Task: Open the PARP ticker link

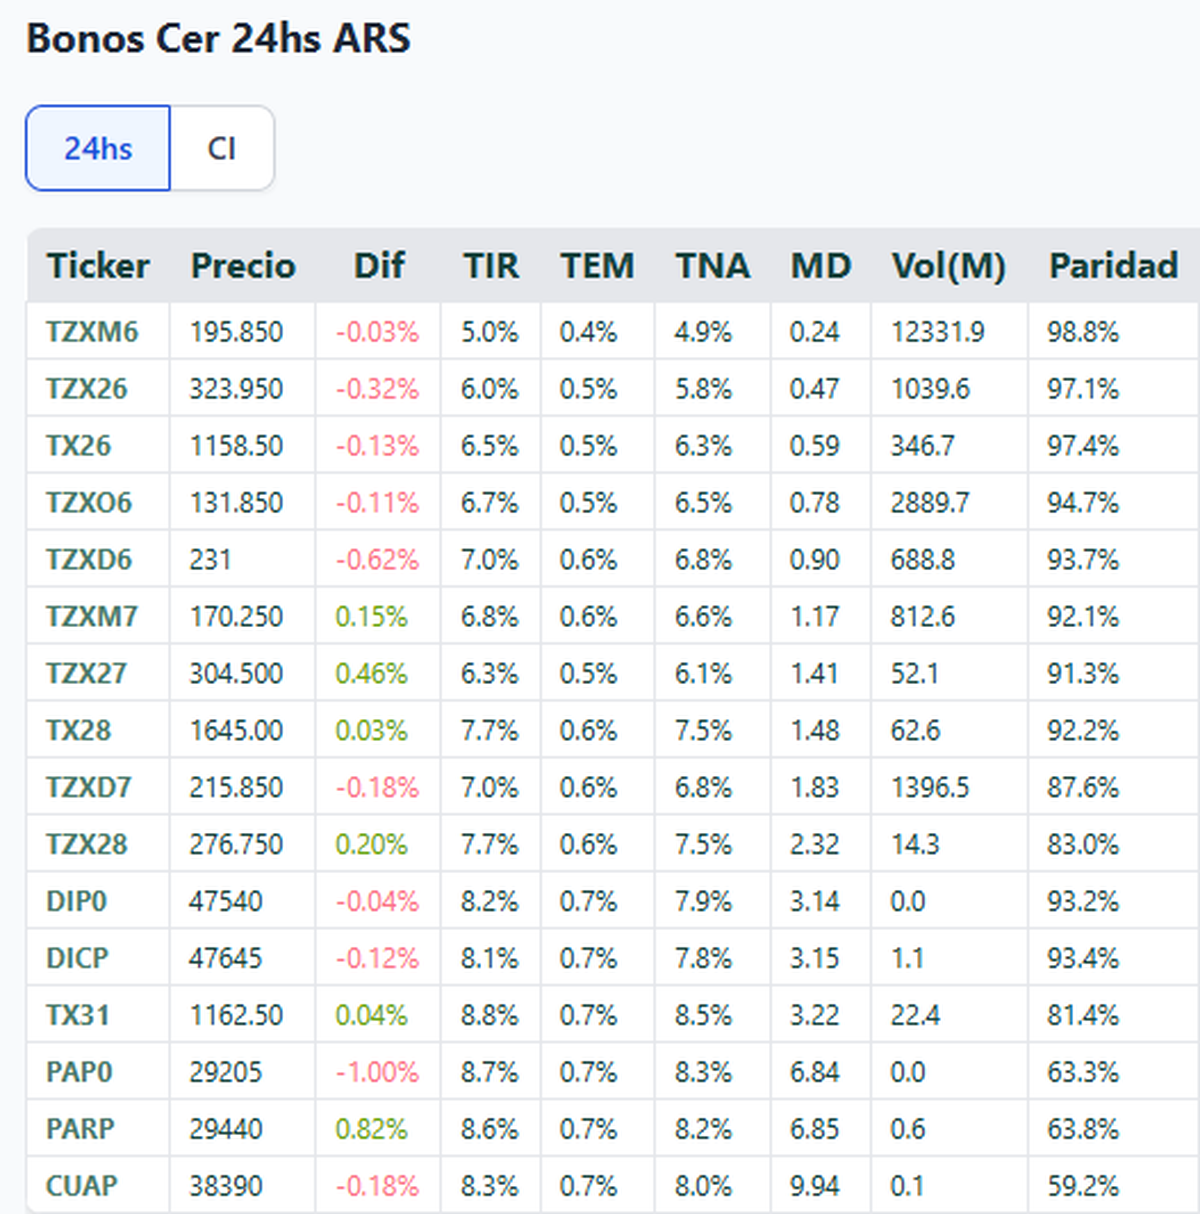Action: 80,1130
